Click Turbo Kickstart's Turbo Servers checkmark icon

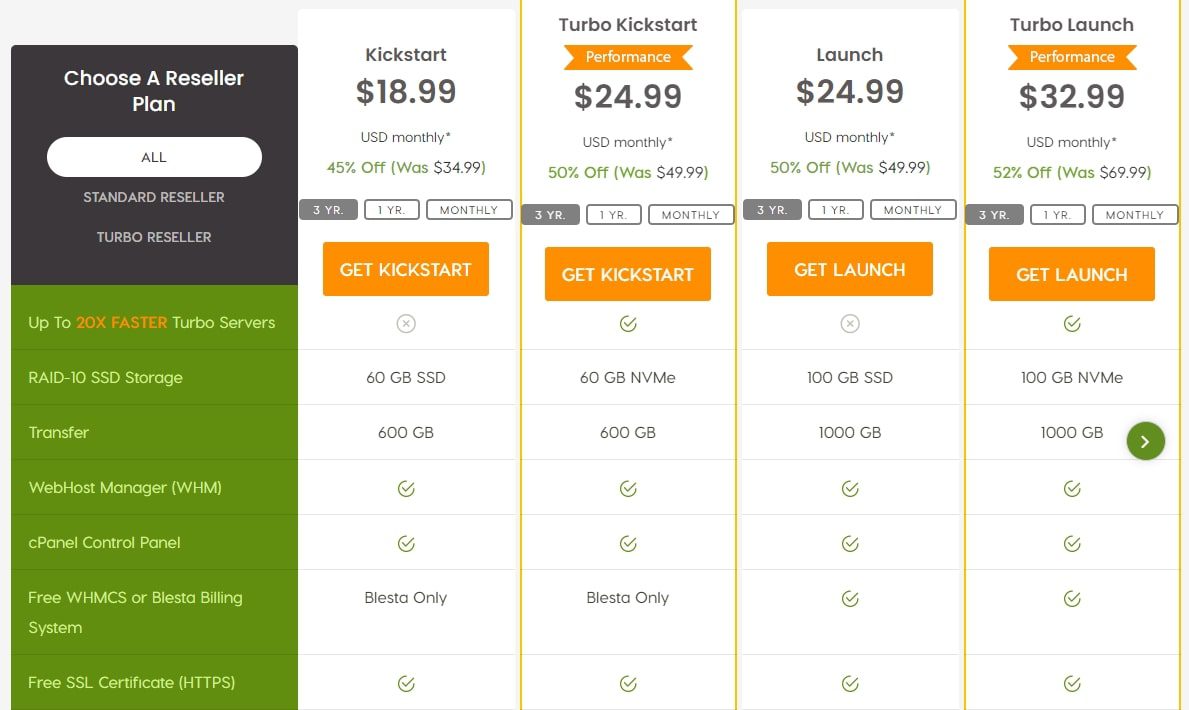[x=628, y=324]
